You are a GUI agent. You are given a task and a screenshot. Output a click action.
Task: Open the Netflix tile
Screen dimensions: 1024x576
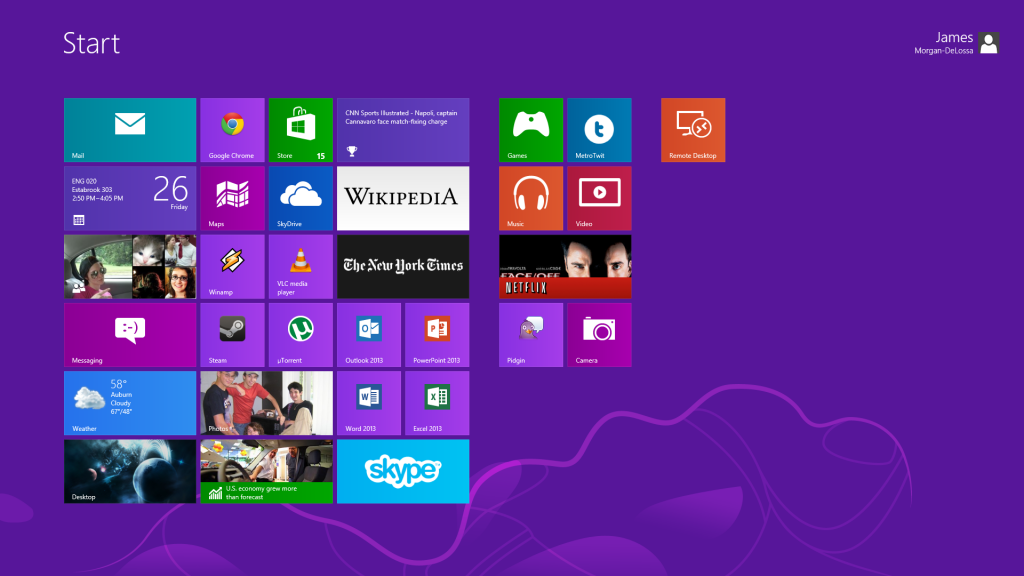[x=565, y=266]
